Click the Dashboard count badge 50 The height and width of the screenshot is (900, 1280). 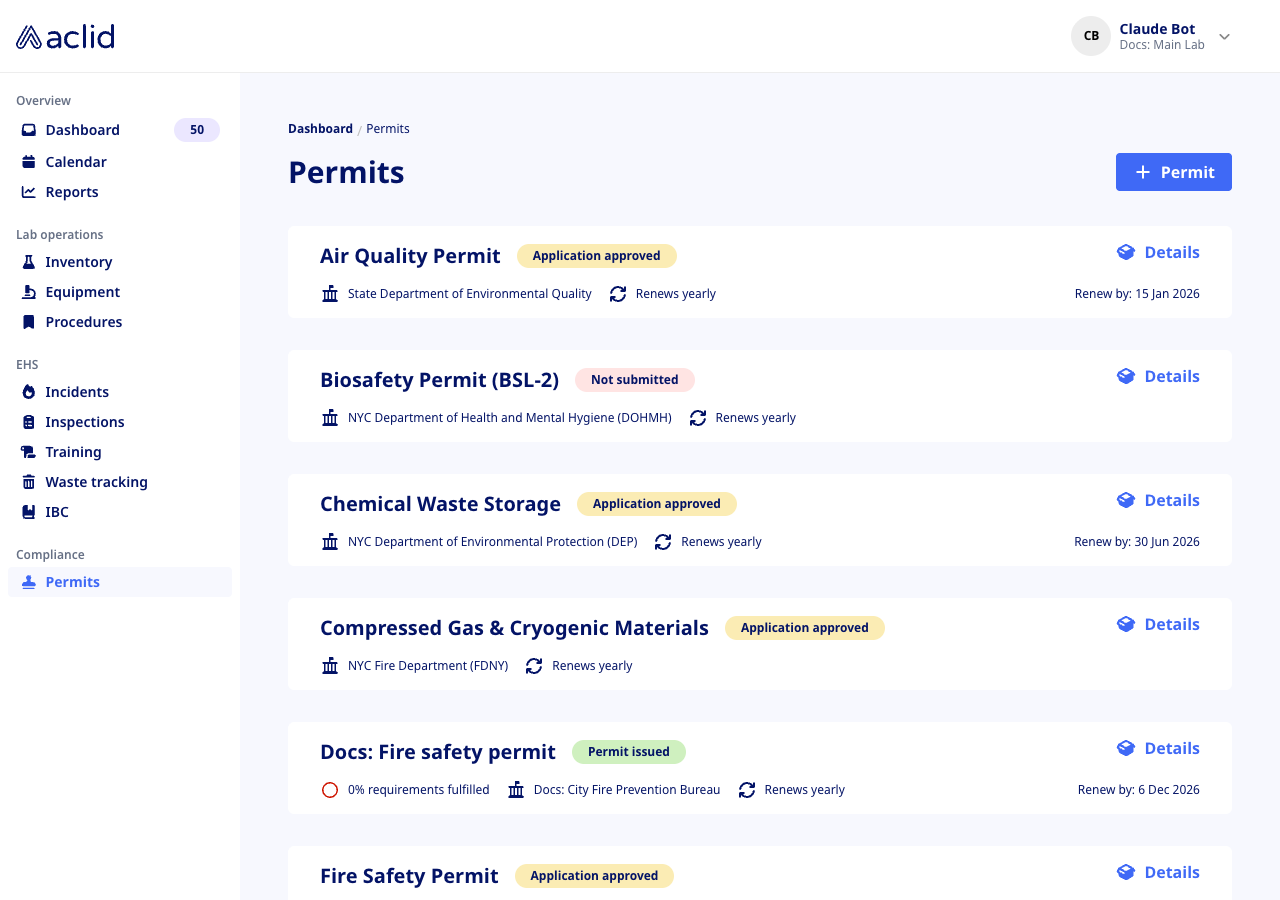pos(197,130)
